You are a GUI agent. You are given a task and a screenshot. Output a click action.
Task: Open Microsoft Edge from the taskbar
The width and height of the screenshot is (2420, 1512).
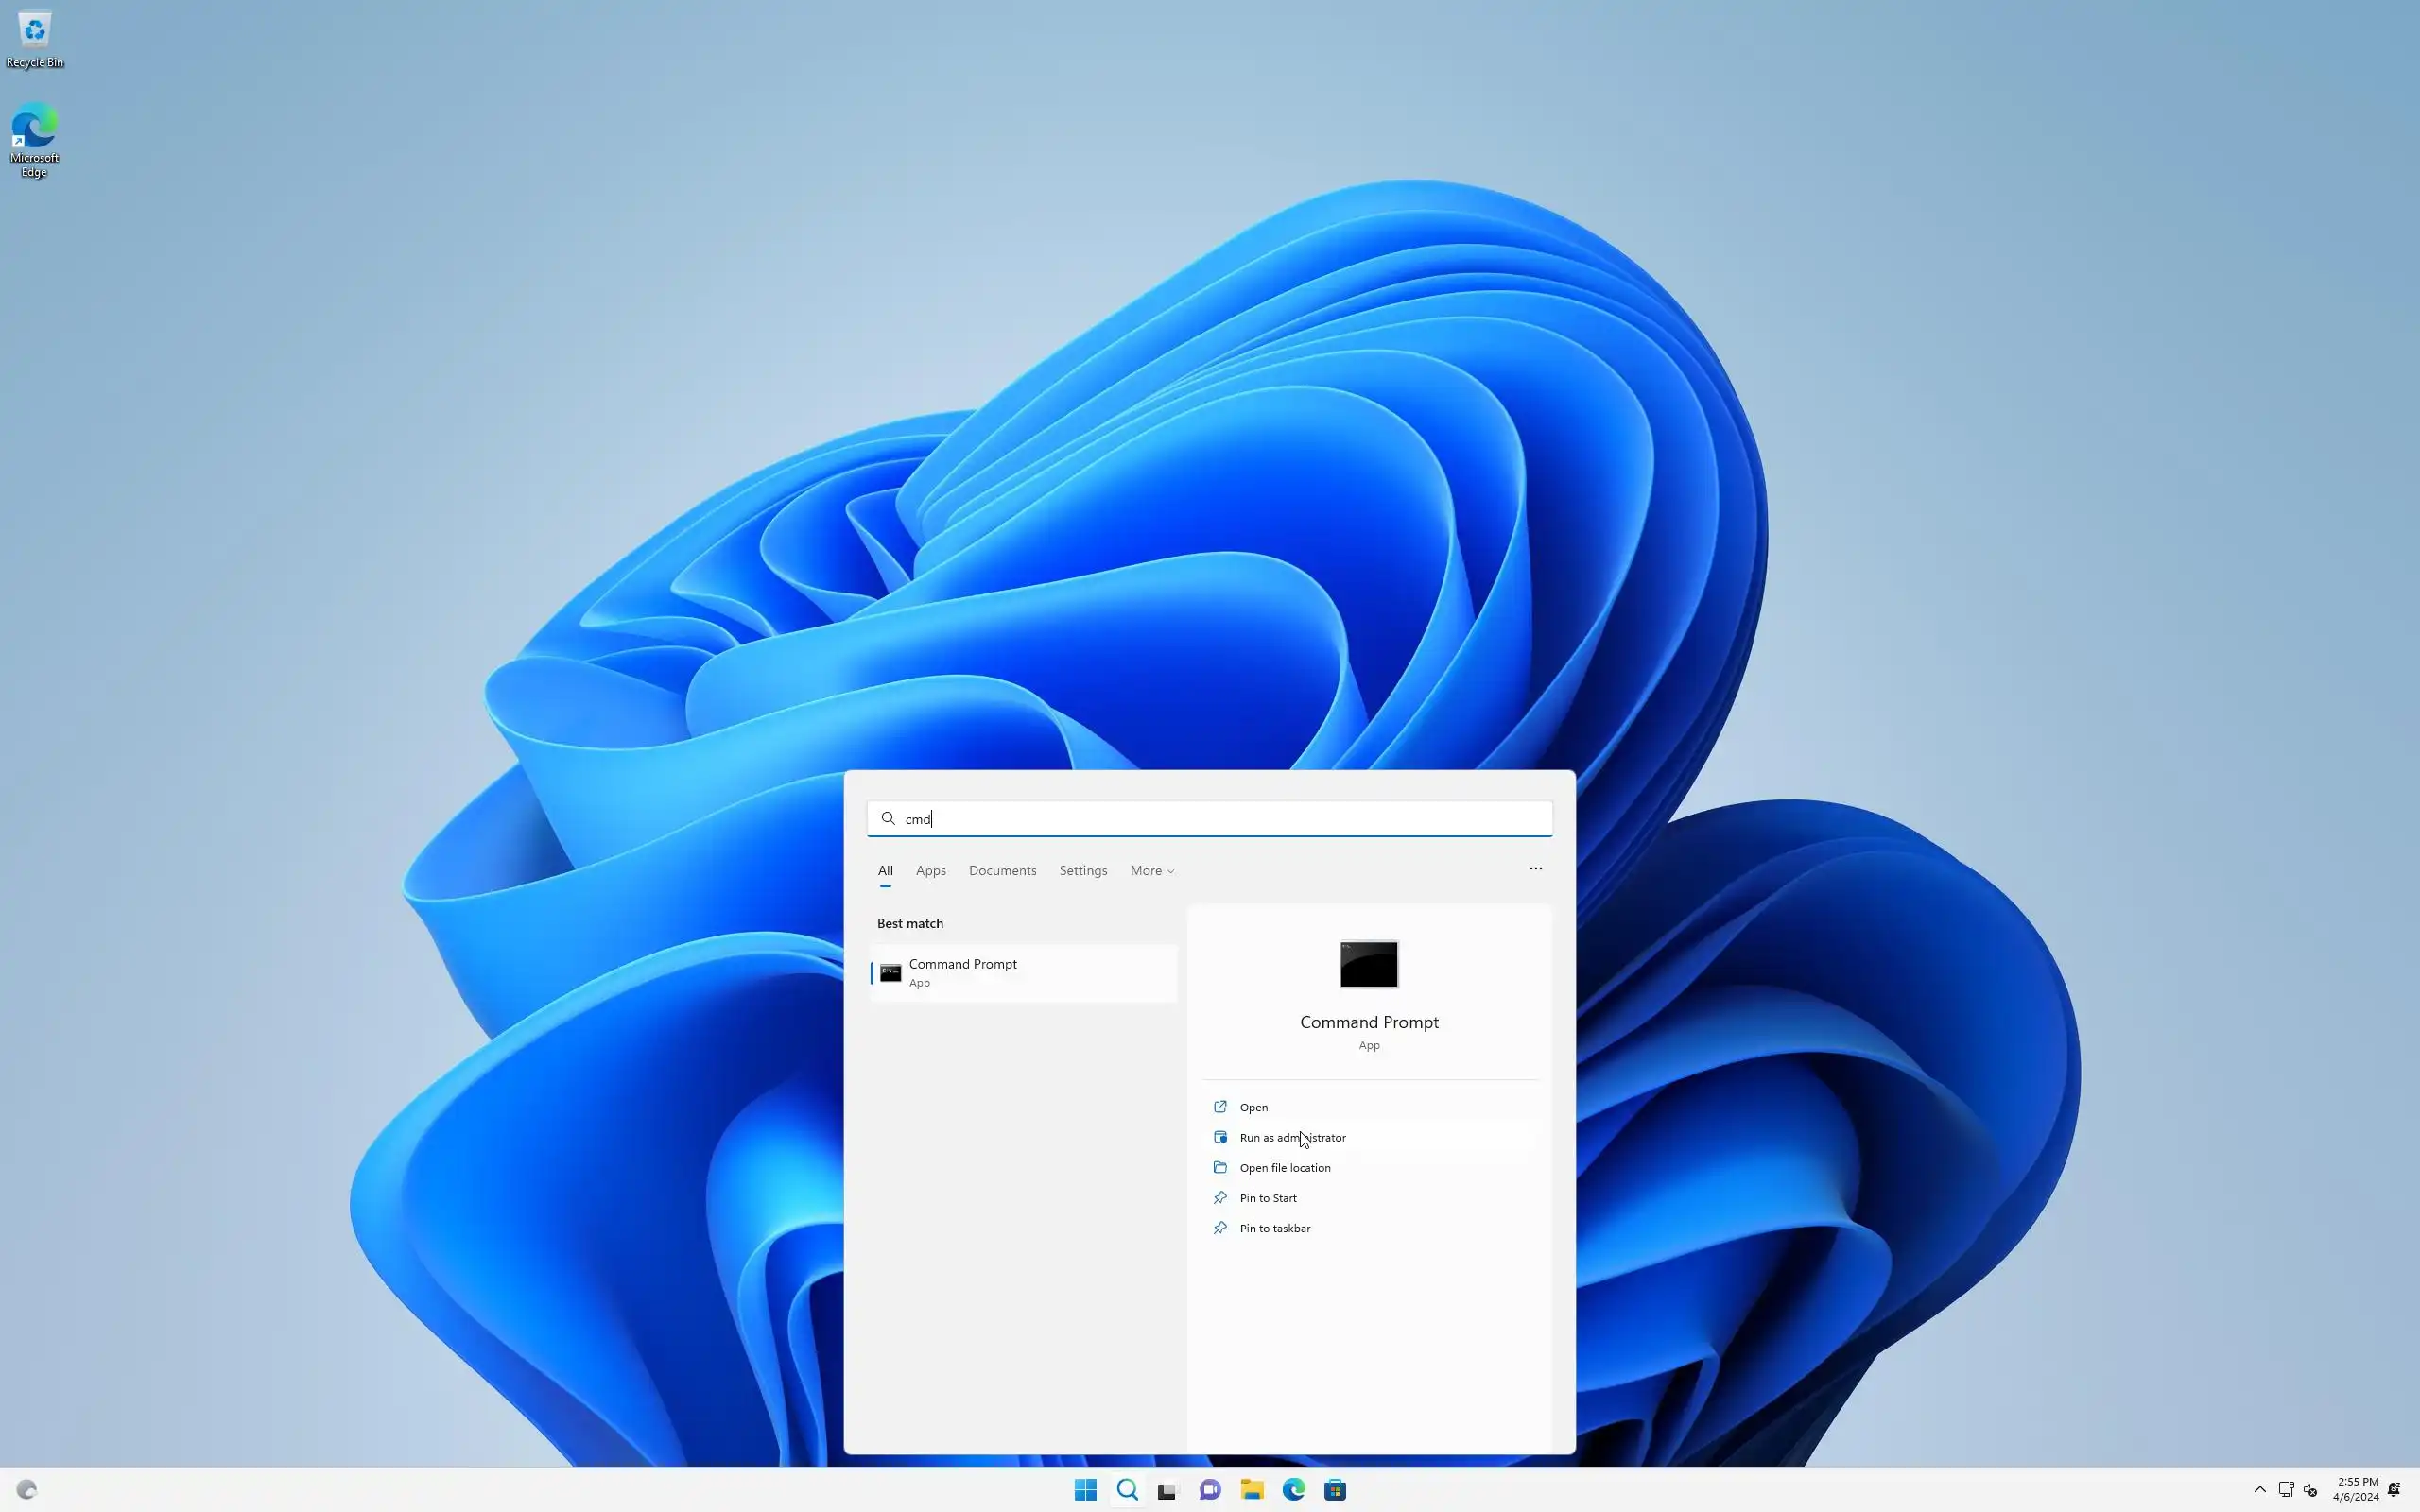[1293, 1490]
